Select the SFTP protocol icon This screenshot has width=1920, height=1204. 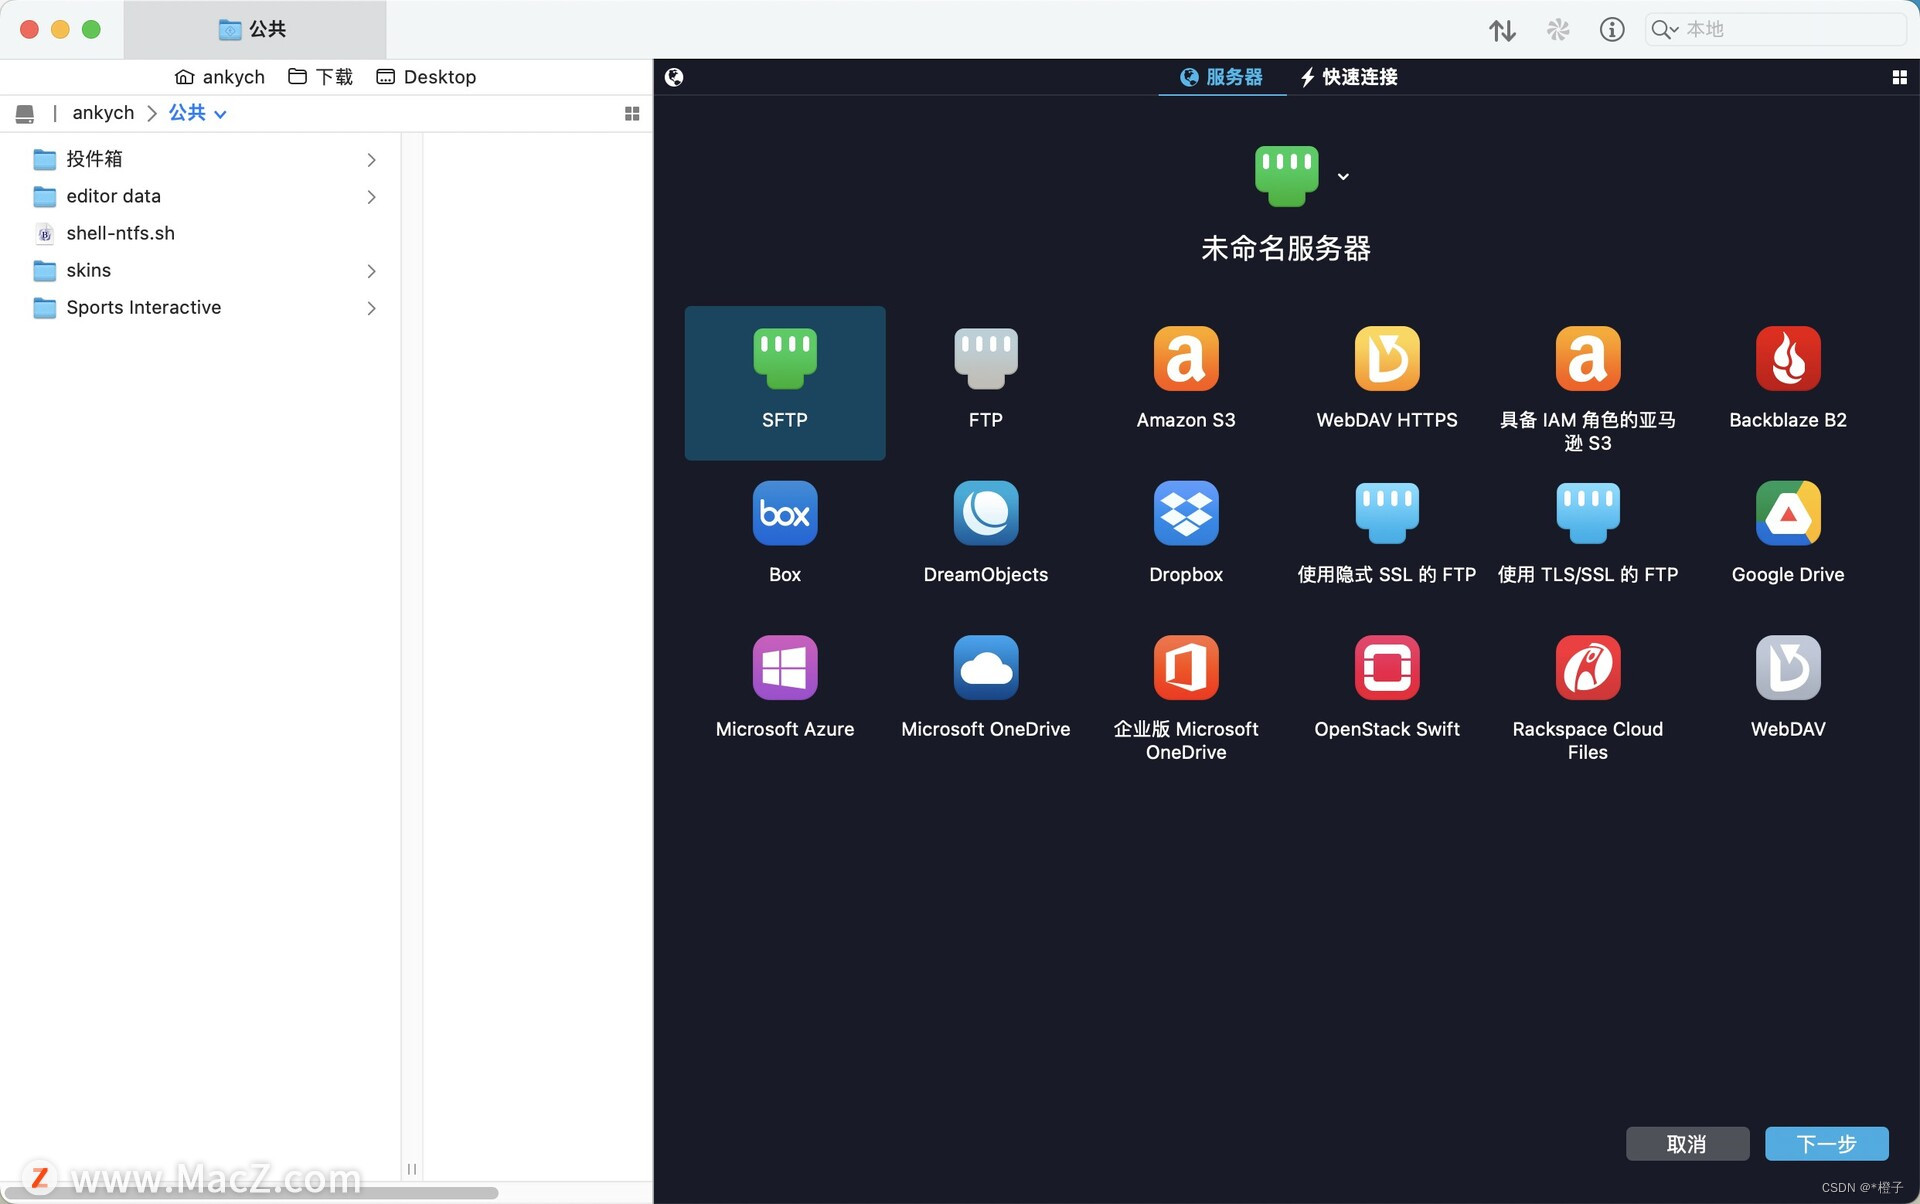pos(784,359)
